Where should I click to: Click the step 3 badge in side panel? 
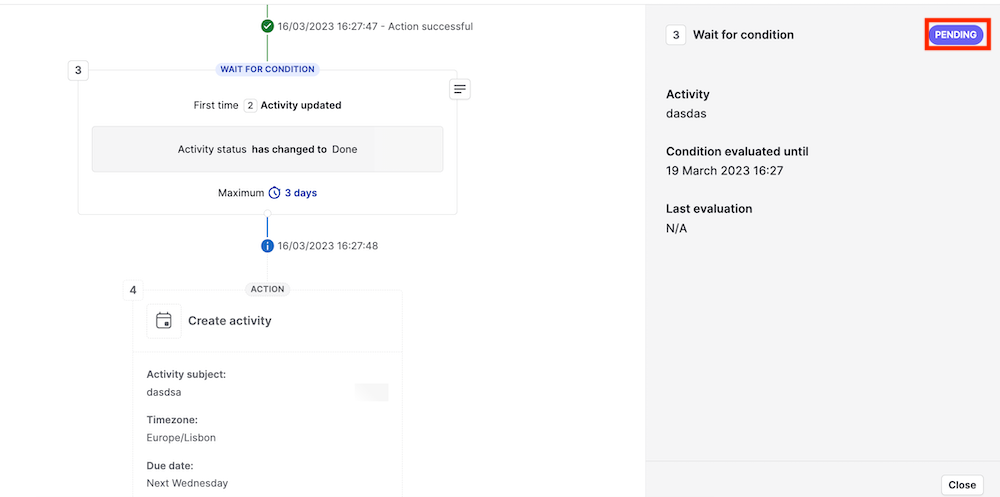676,34
